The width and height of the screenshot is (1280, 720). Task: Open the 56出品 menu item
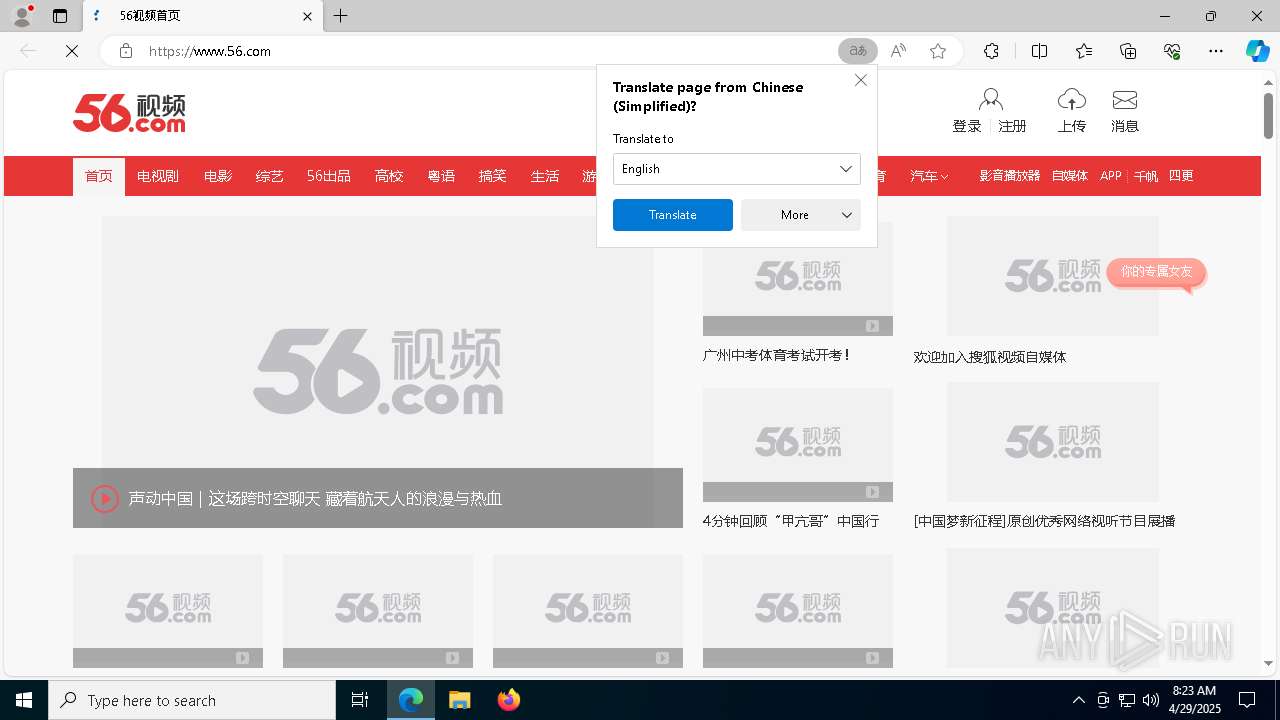pos(329,176)
